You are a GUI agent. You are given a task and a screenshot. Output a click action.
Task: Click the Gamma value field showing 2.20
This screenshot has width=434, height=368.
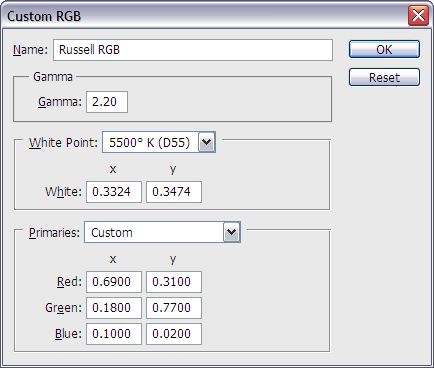click(107, 102)
